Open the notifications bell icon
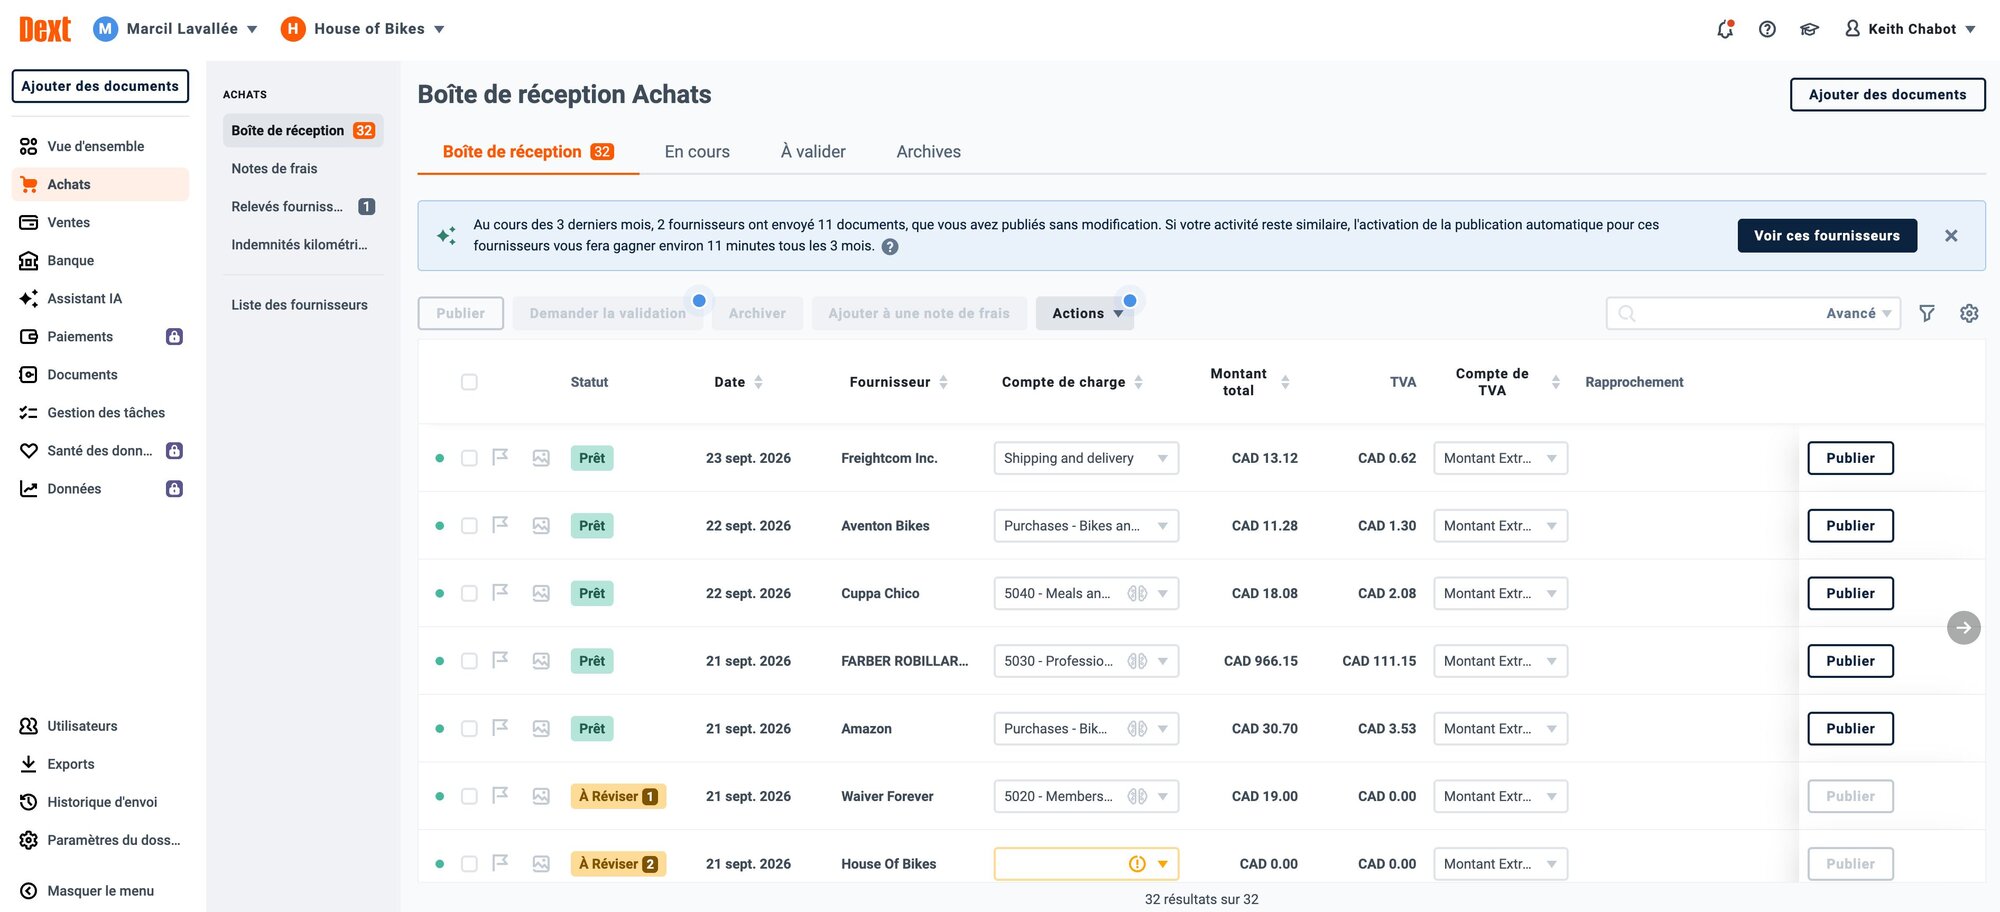 tap(1725, 29)
